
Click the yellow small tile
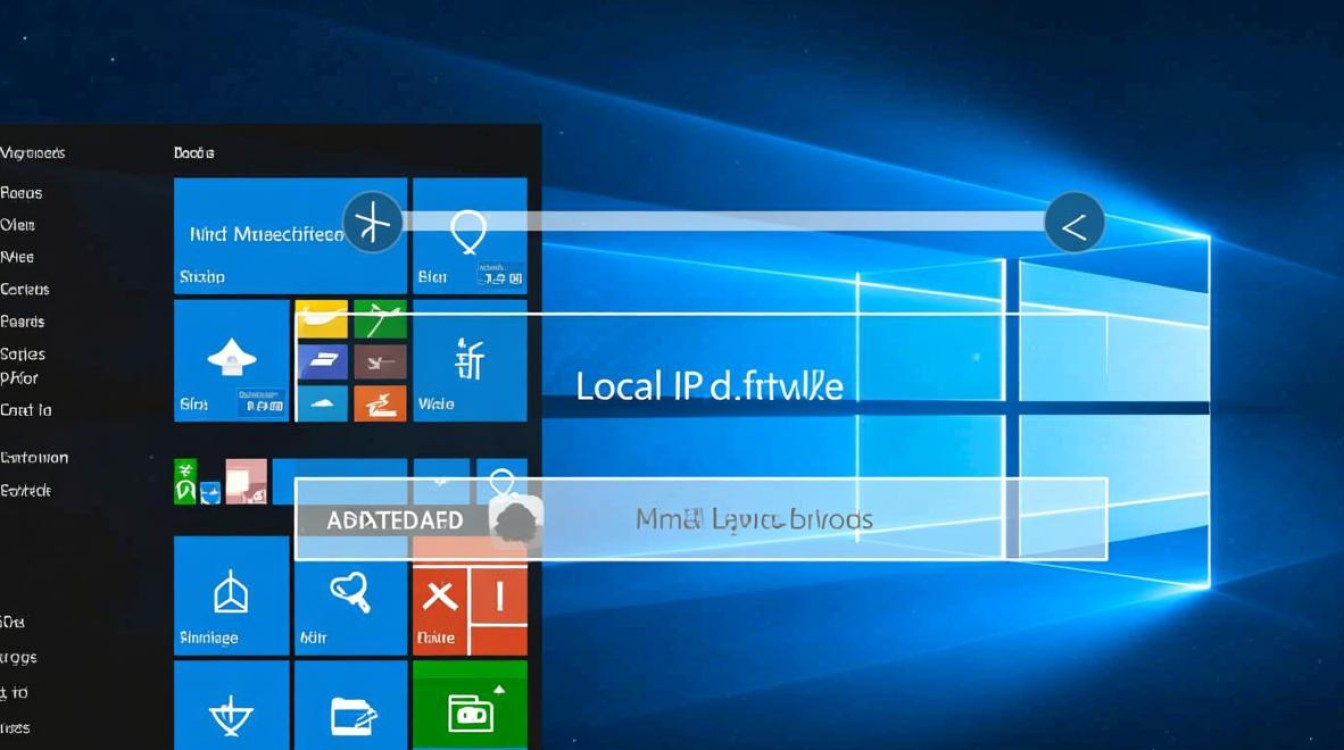321,319
